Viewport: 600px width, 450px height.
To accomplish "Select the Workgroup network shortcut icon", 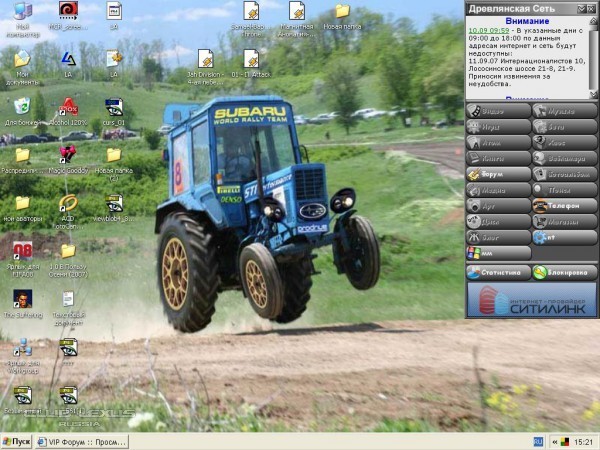I will click(23, 356).
